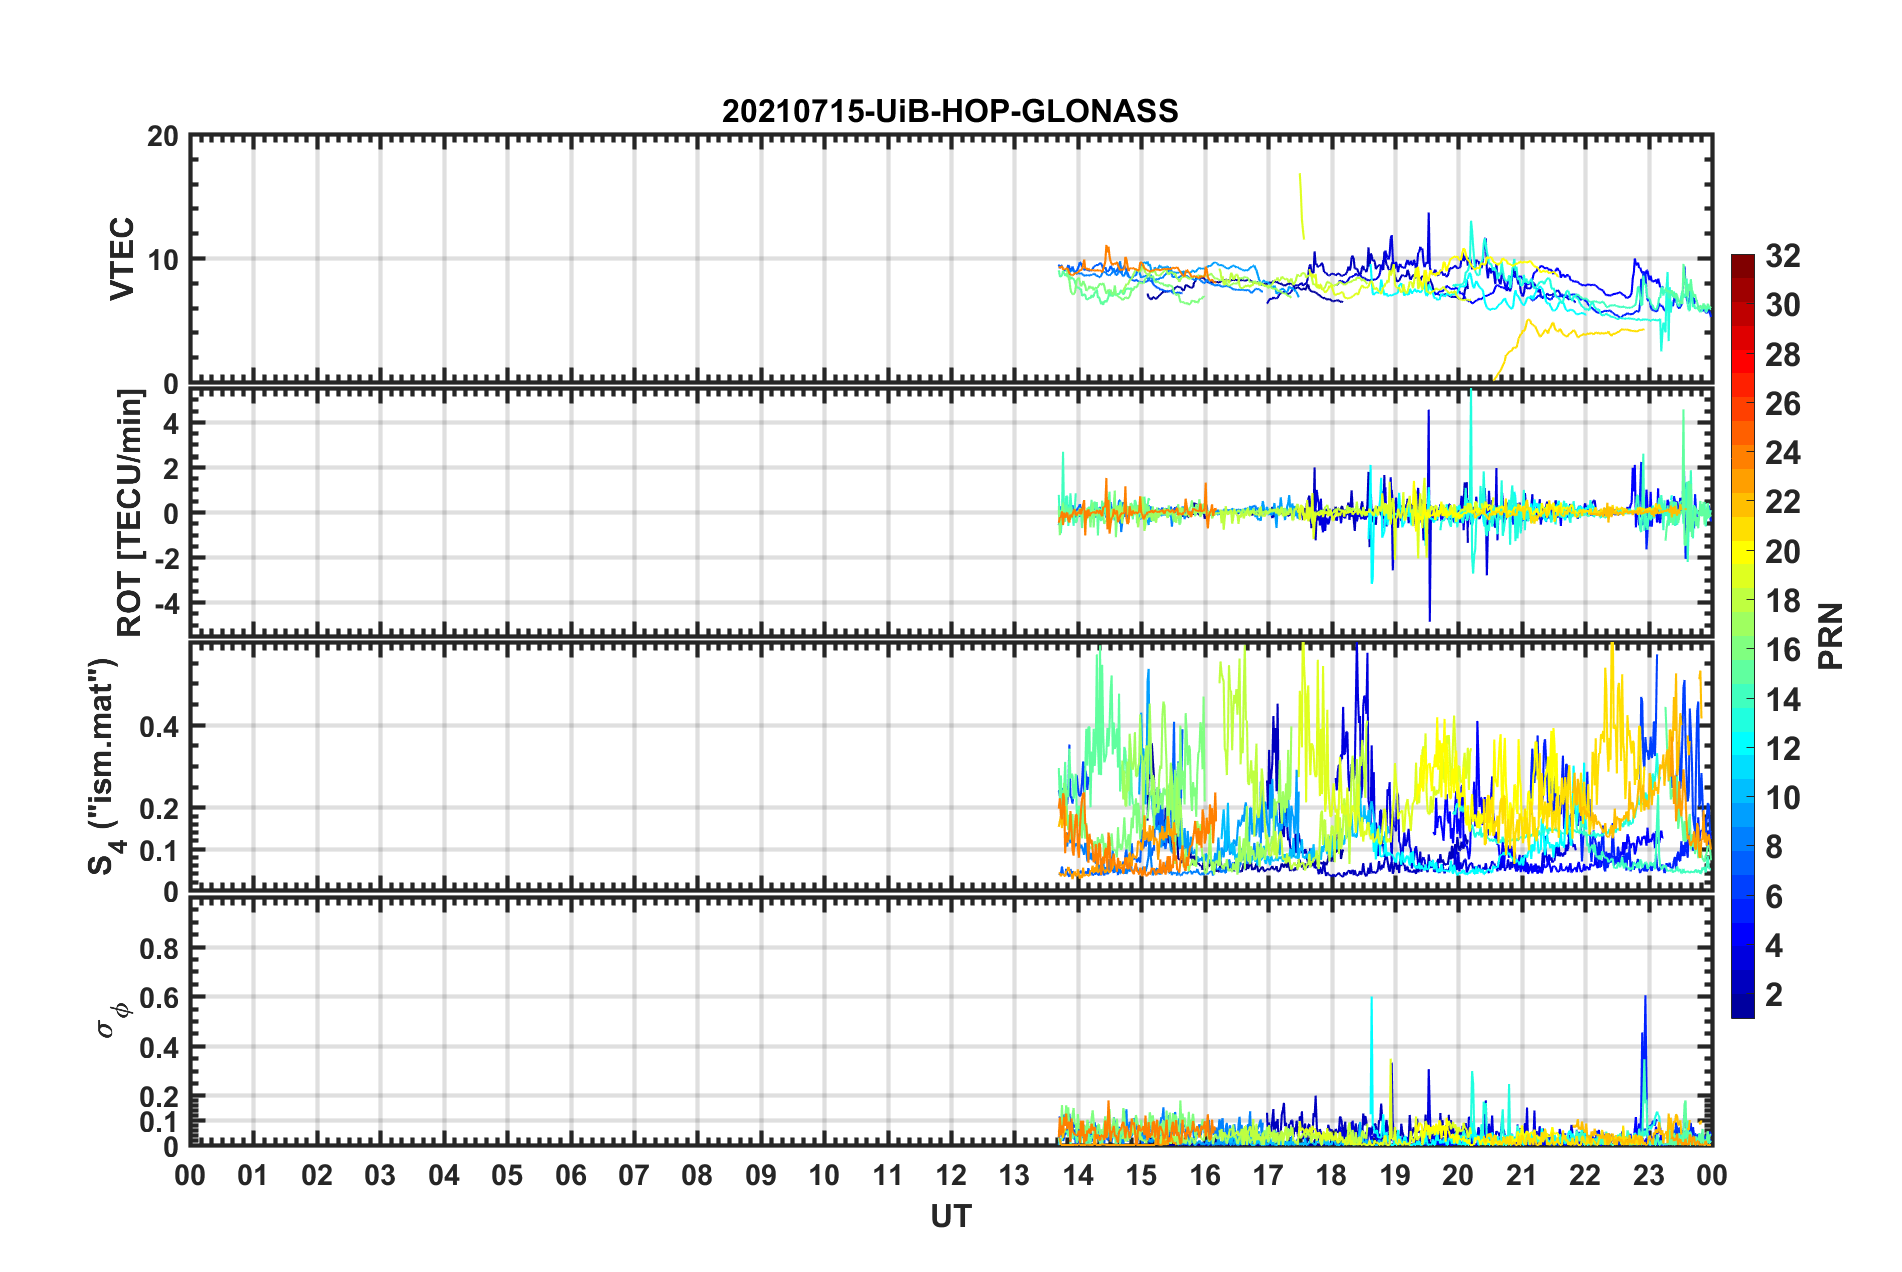Click x-axis tick label 04
The height and width of the screenshot is (1272, 1902).
444,1175
